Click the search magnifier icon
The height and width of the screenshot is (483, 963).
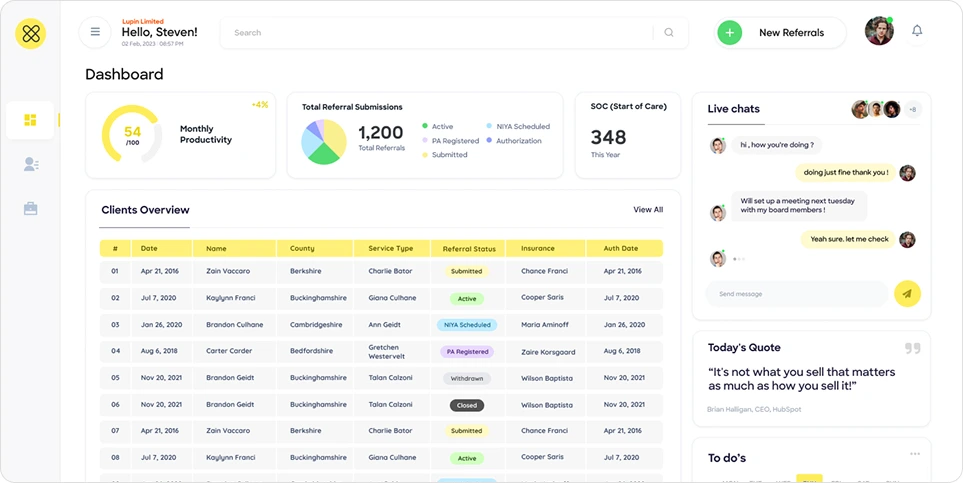669,33
